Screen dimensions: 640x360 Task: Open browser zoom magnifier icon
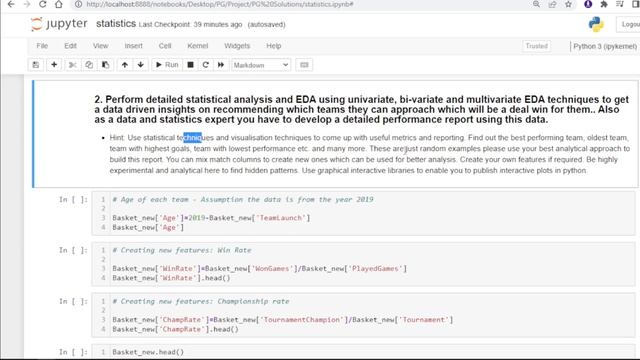(x=536, y=4)
